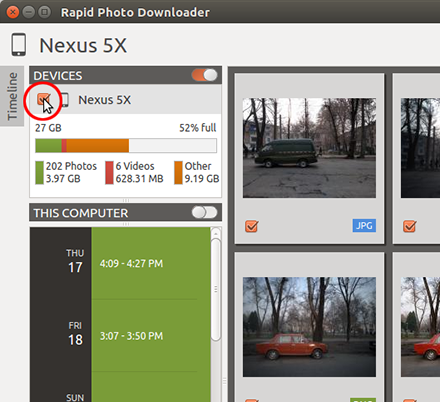The width and height of the screenshot is (440, 402).
Task: Uncheck the green van photo checkbox
Action: (252, 226)
